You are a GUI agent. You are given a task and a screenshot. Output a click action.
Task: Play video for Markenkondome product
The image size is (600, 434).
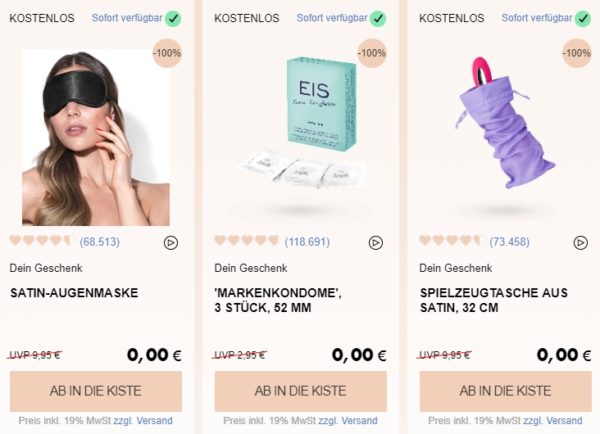click(376, 243)
